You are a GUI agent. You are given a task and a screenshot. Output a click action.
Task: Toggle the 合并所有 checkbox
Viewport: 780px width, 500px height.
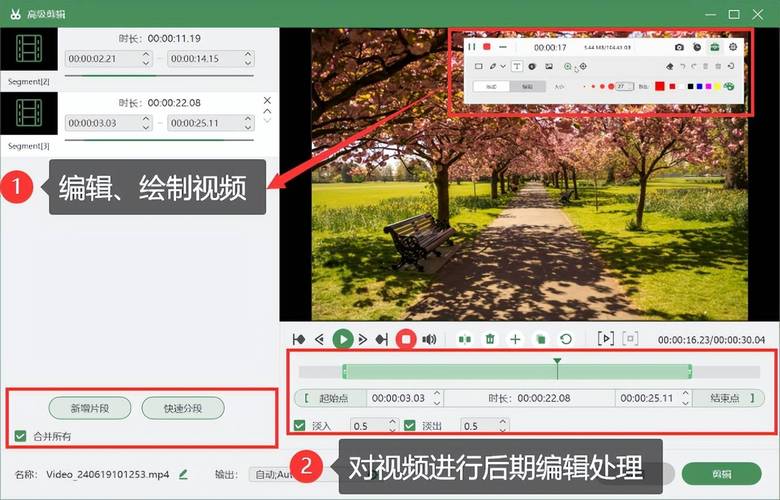pyautogui.click(x=21, y=436)
